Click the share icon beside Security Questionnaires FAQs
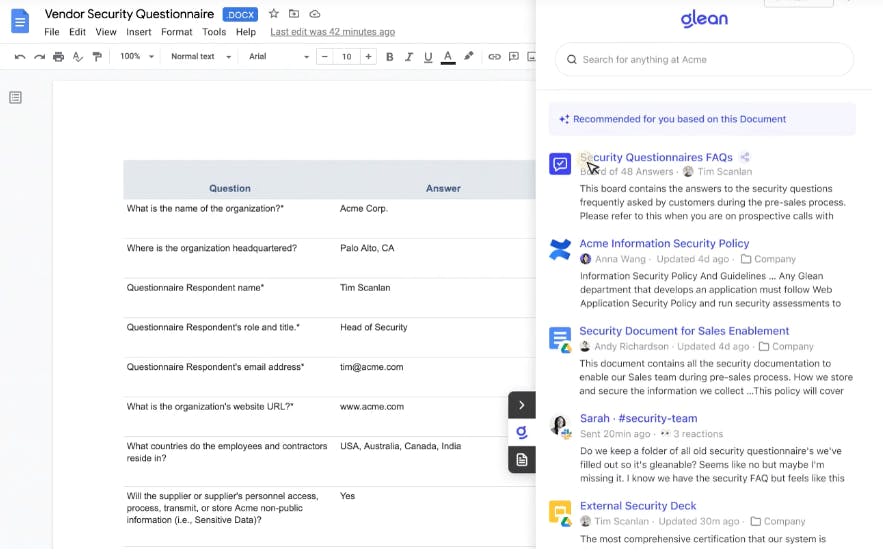The image size is (883, 555). [746, 157]
